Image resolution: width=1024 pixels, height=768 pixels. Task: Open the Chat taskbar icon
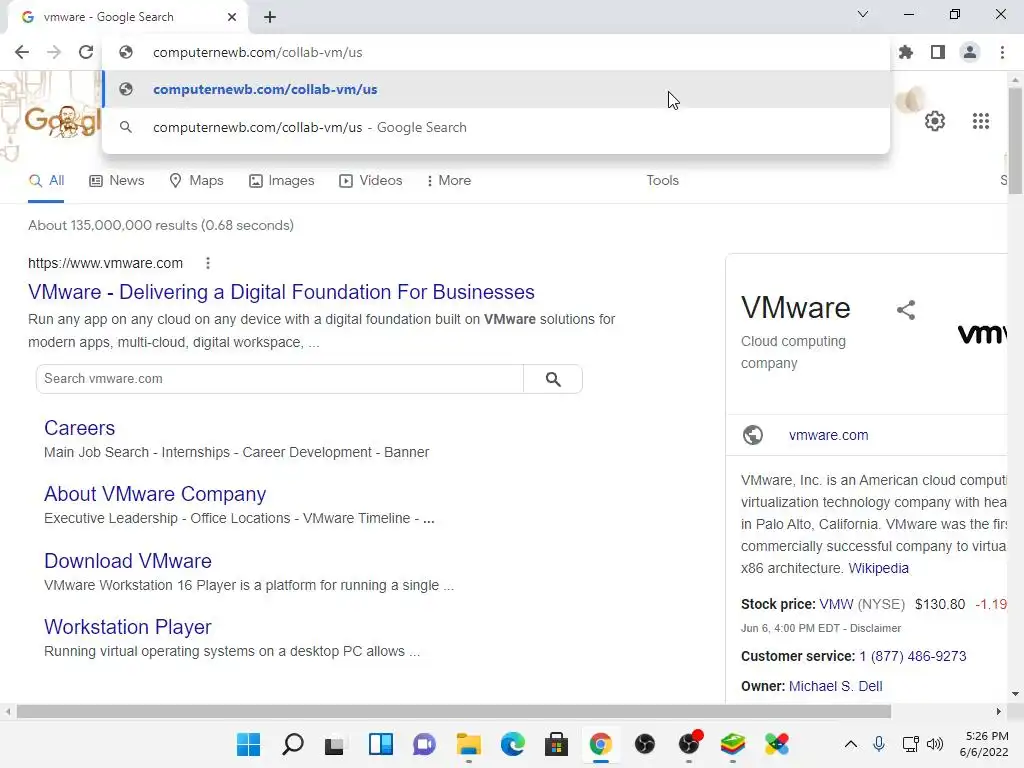point(424,744)
